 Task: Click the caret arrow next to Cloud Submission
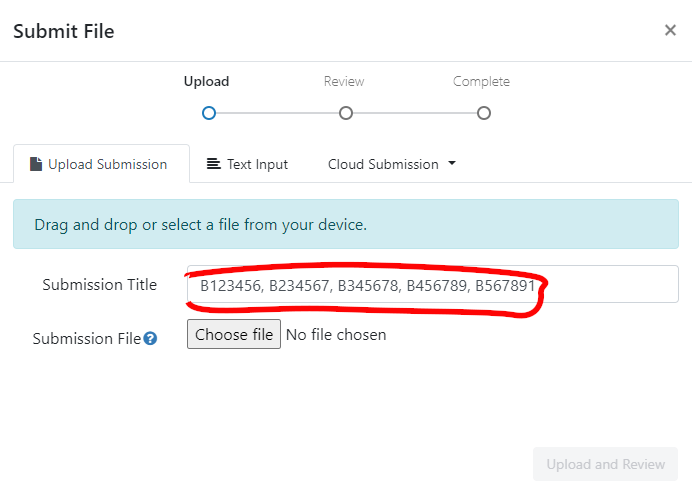click(452, 163)
